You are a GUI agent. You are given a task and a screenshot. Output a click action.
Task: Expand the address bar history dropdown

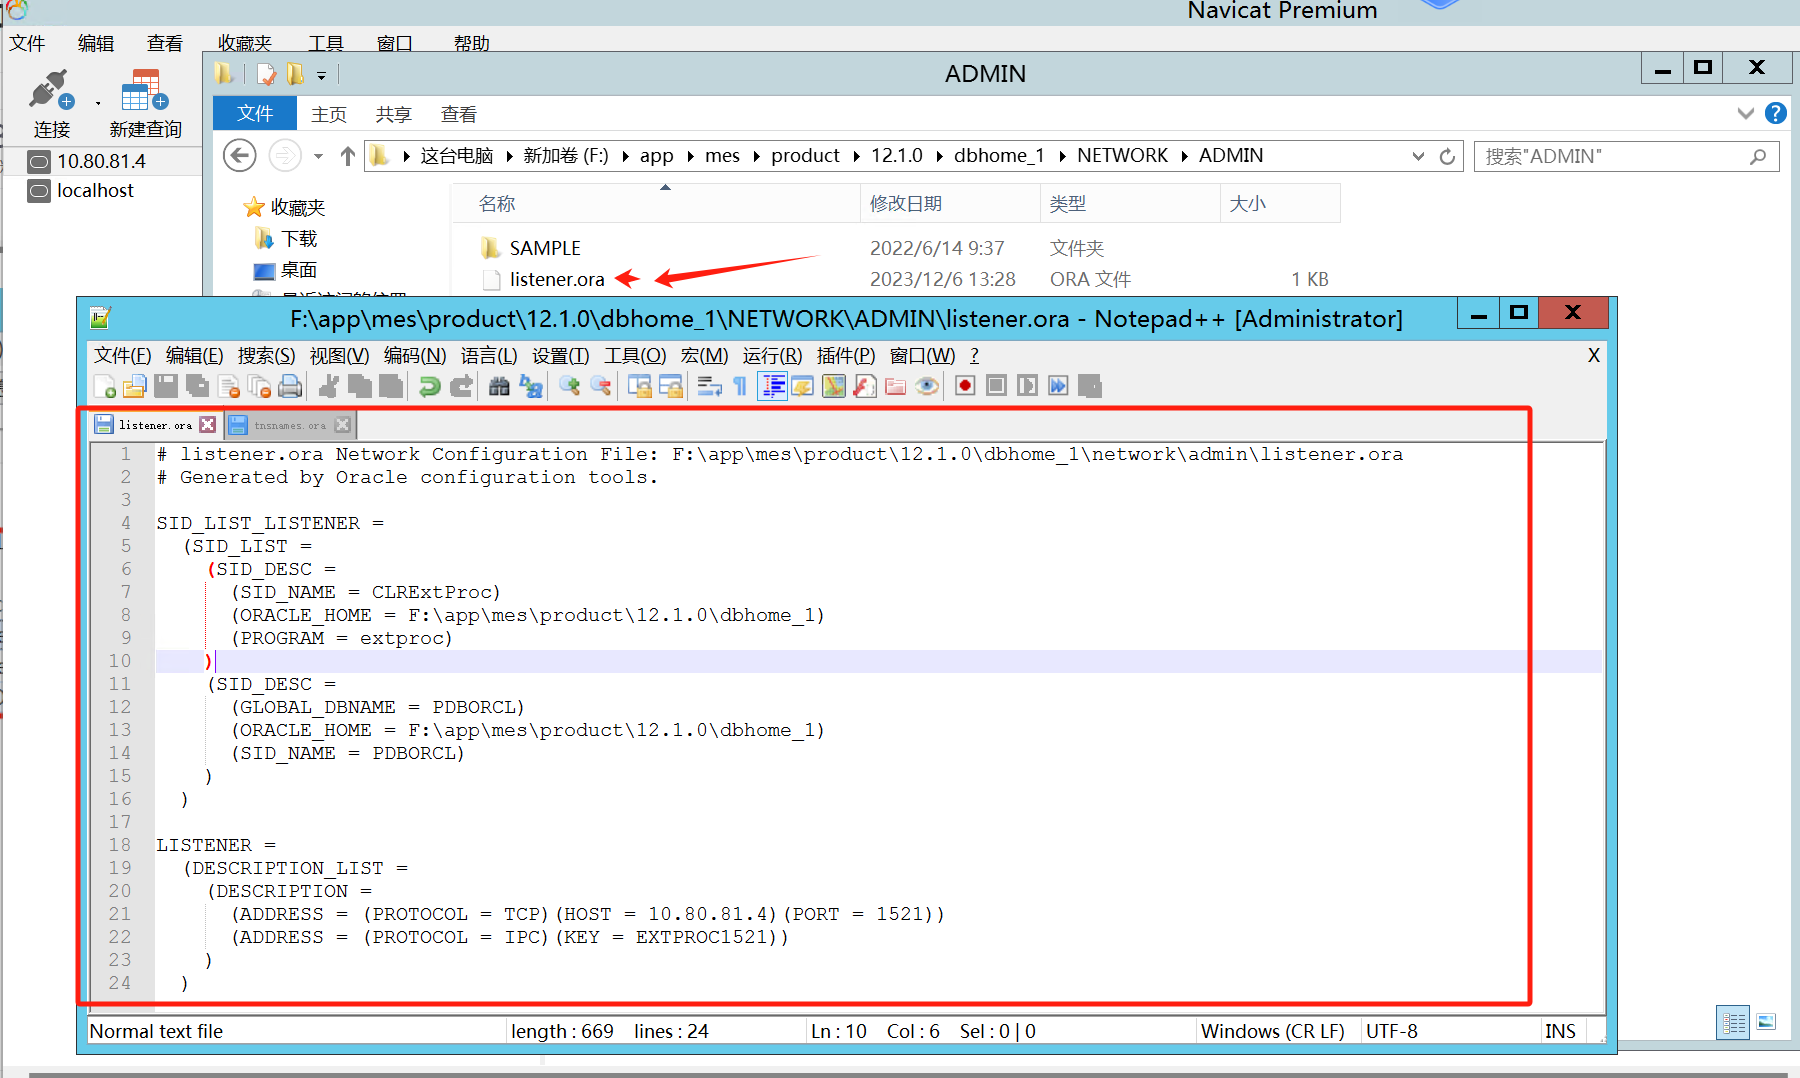tap(1418, 157)
